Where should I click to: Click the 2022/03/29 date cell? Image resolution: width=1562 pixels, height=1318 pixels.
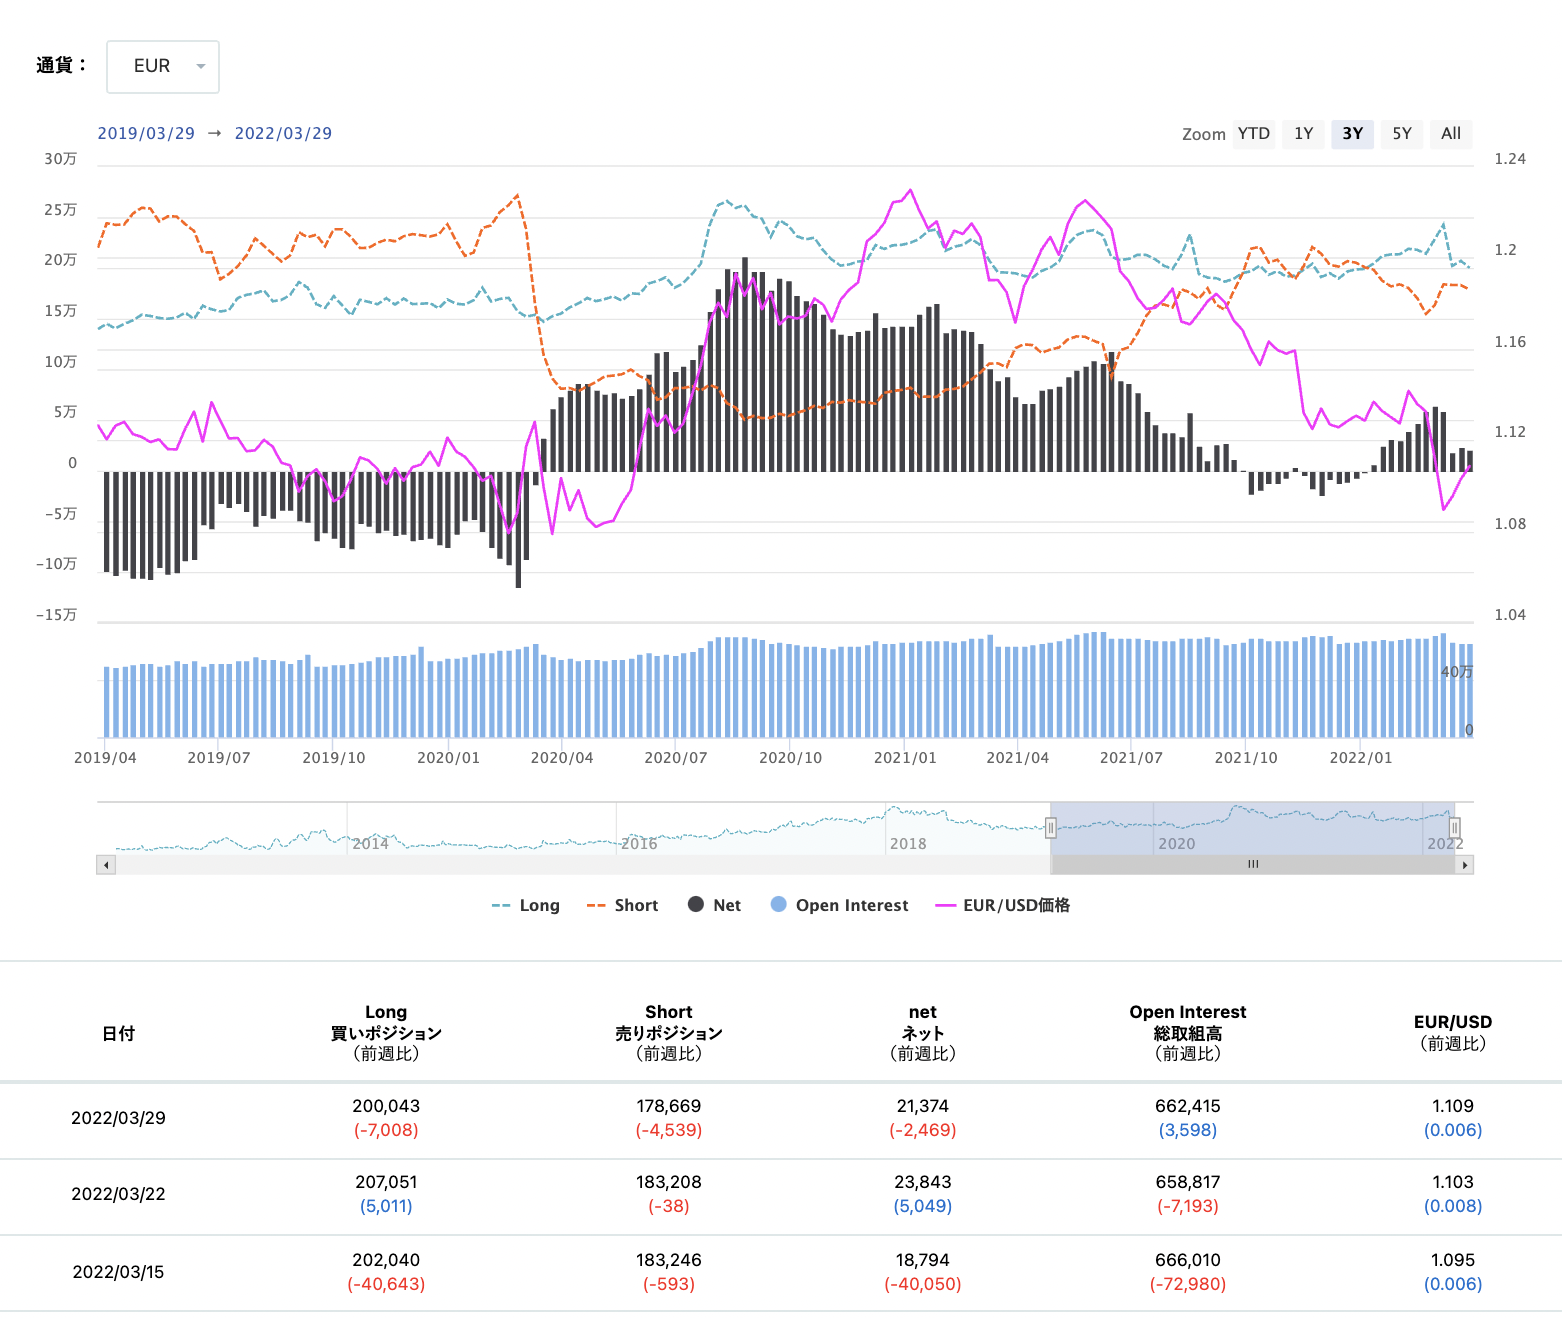coord(118,1118)
